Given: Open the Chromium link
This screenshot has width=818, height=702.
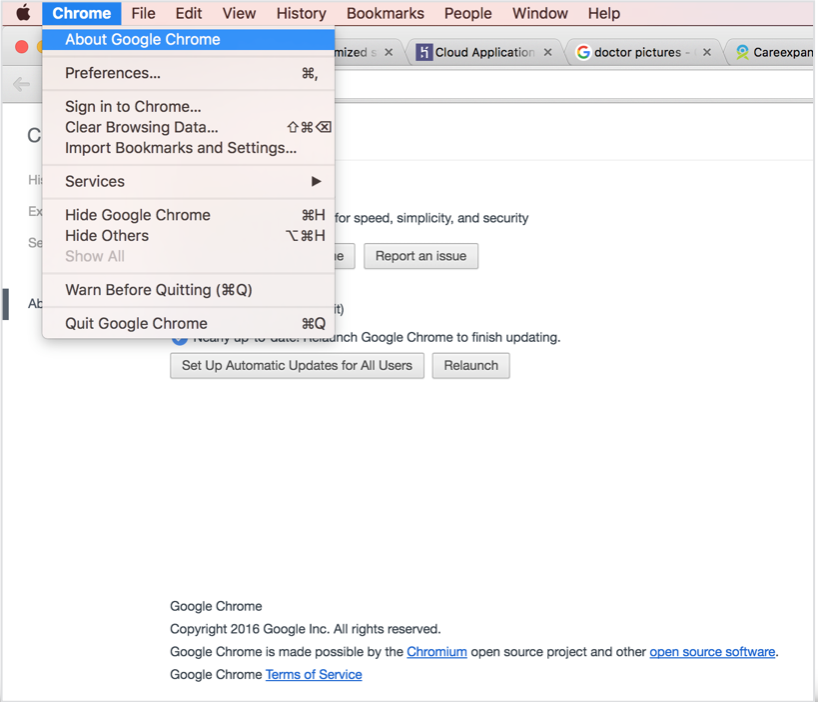Looking at the screenshot, I should [436, 652].
